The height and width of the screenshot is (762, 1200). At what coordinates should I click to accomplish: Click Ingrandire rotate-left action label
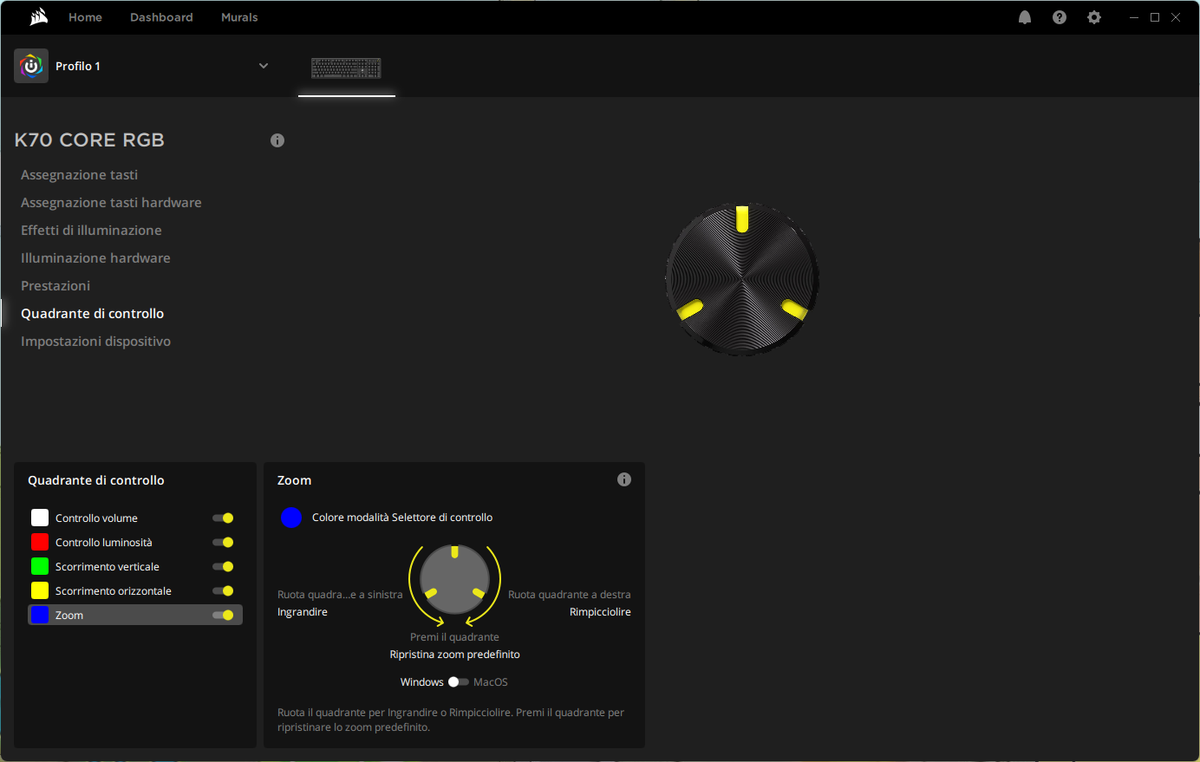tap(302, 612)
